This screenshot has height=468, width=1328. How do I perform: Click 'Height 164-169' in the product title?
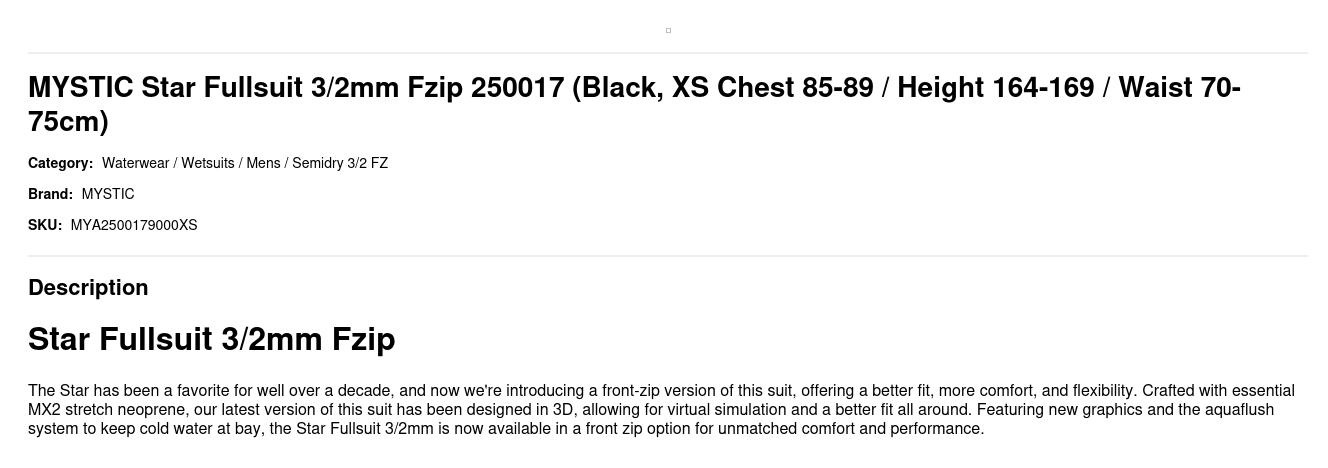995,88
